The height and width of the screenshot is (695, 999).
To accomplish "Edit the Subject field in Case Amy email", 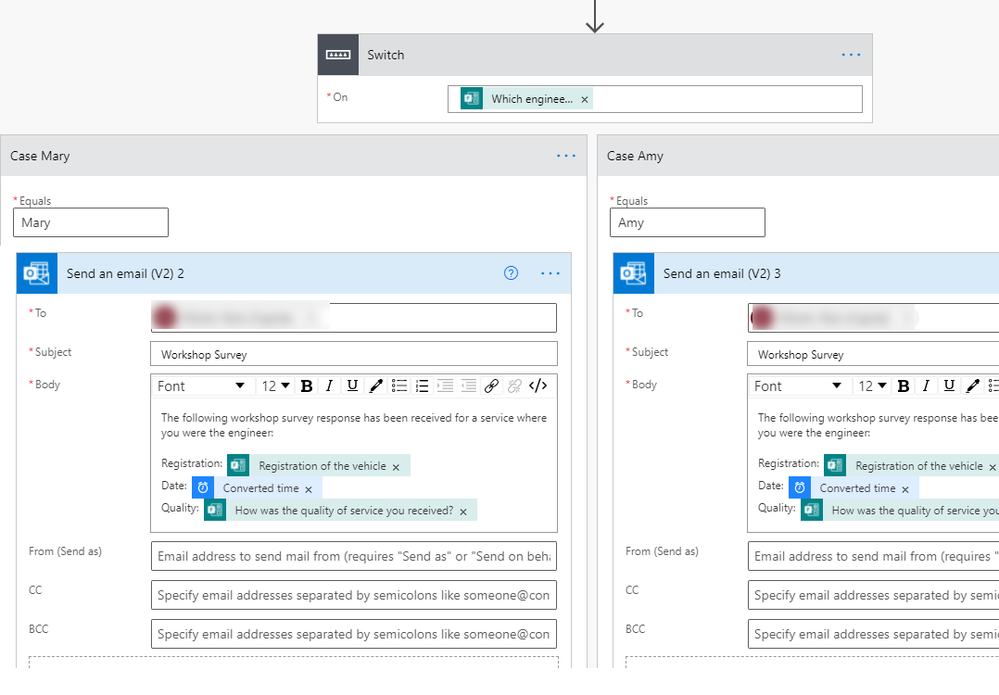I will tap(873, 354).
